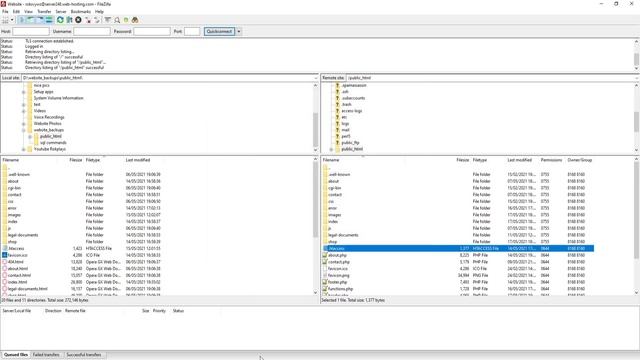Viewport: 640px width, 360px height.
Task: Toggle the local directory tree display
Action: (x=31, y=20)
